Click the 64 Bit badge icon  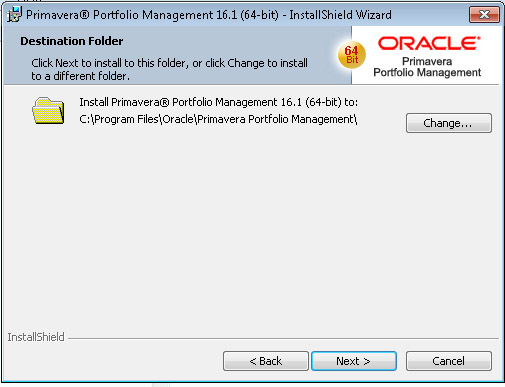coord(352,55)
